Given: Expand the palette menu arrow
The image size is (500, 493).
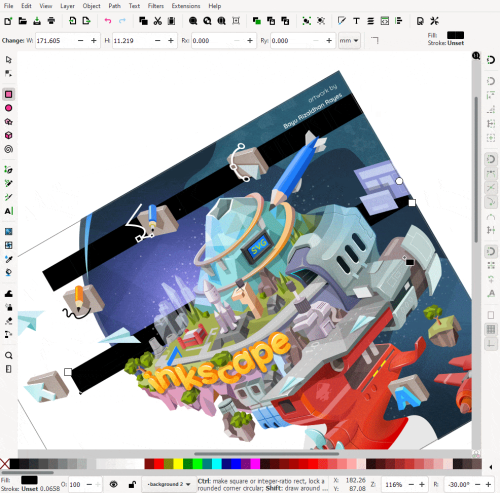Looking at the screenshot, I should [491, 467].
